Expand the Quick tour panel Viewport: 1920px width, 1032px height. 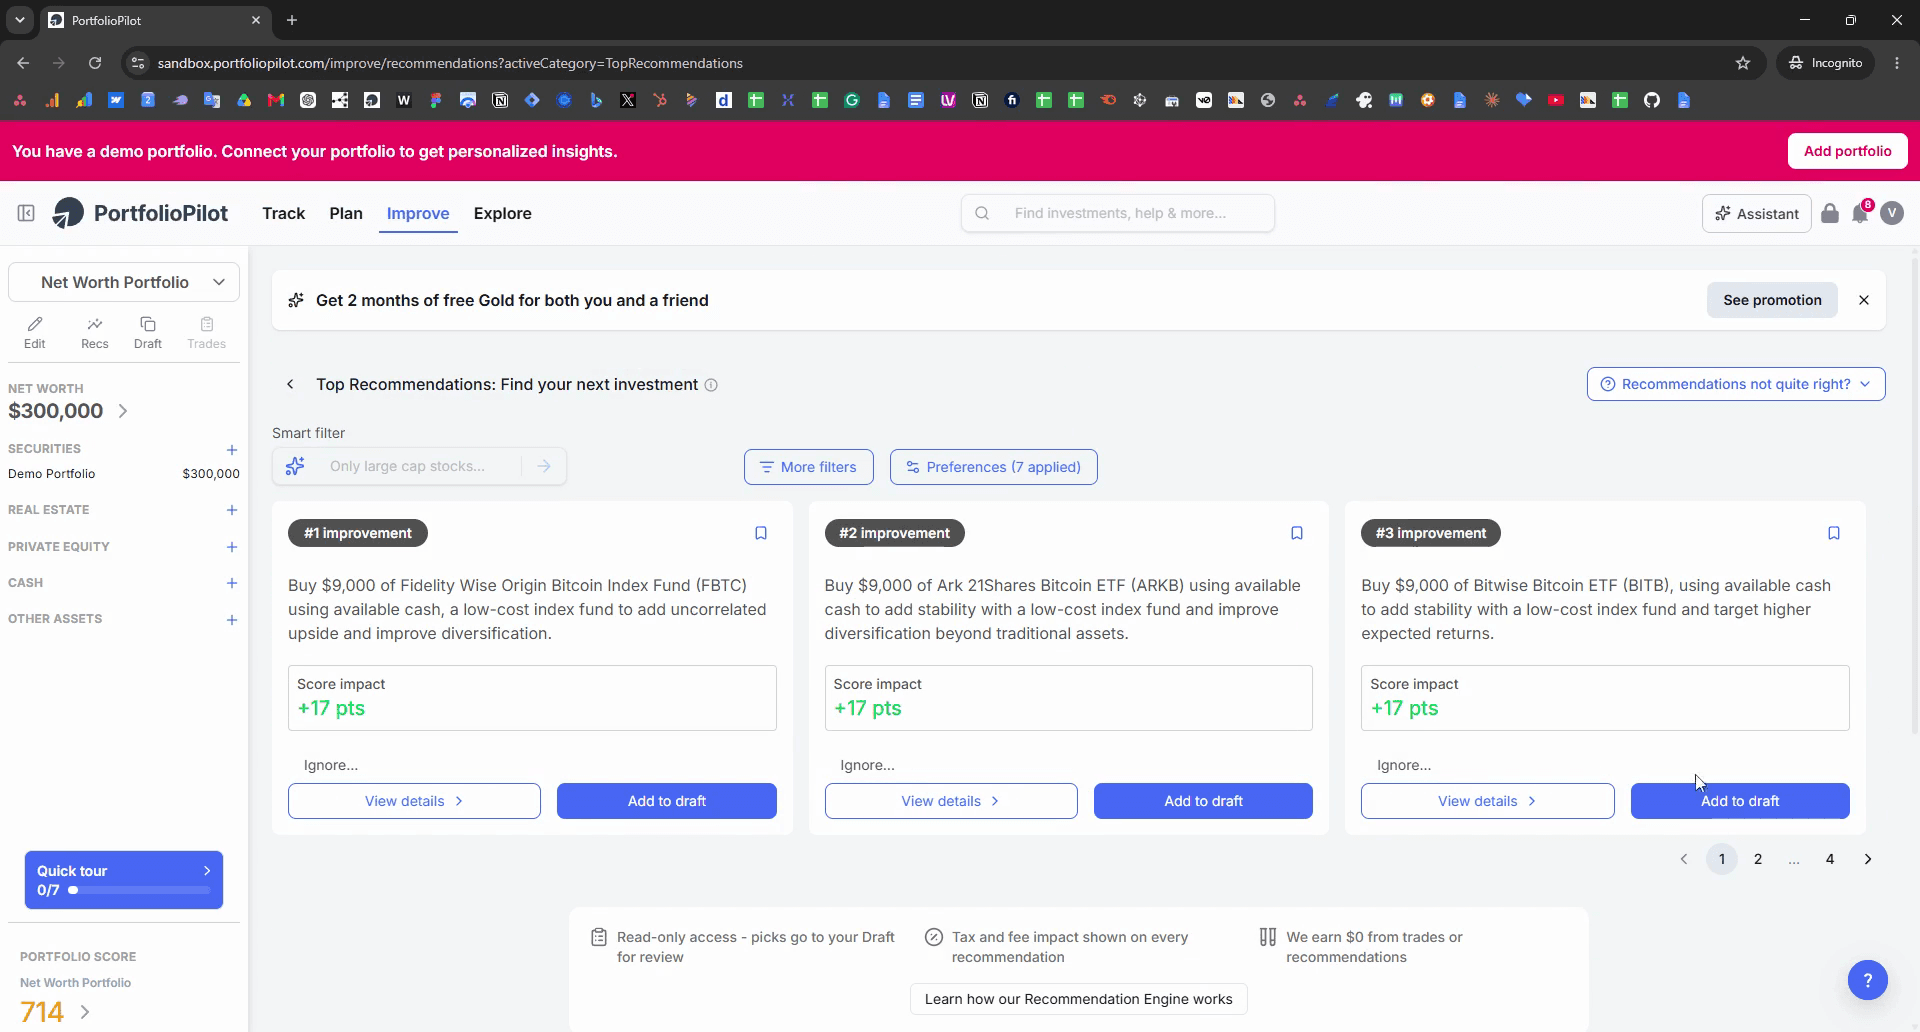pyautogui.click(x=207, y=871)
